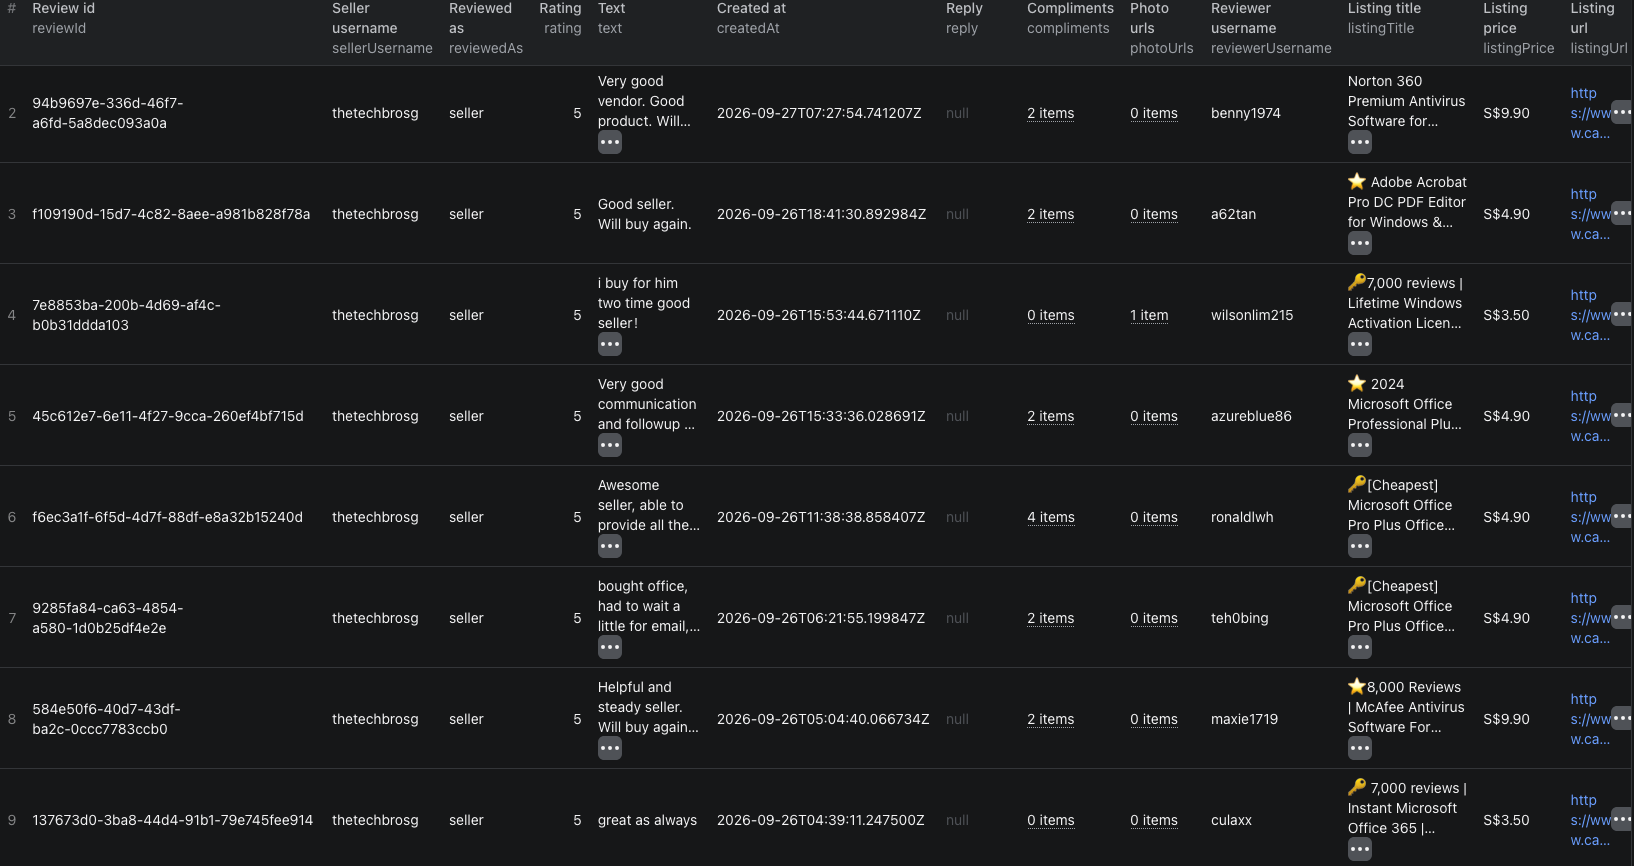Viewport: 1634px width, 866px height.
Task: Select 'great as always' review text
Action: [x=647, y=820]
